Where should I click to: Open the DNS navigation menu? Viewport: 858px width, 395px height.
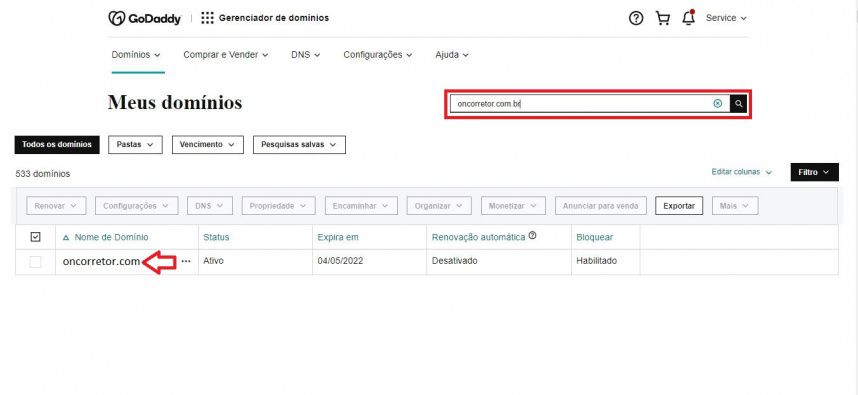(x=306, y=55)
